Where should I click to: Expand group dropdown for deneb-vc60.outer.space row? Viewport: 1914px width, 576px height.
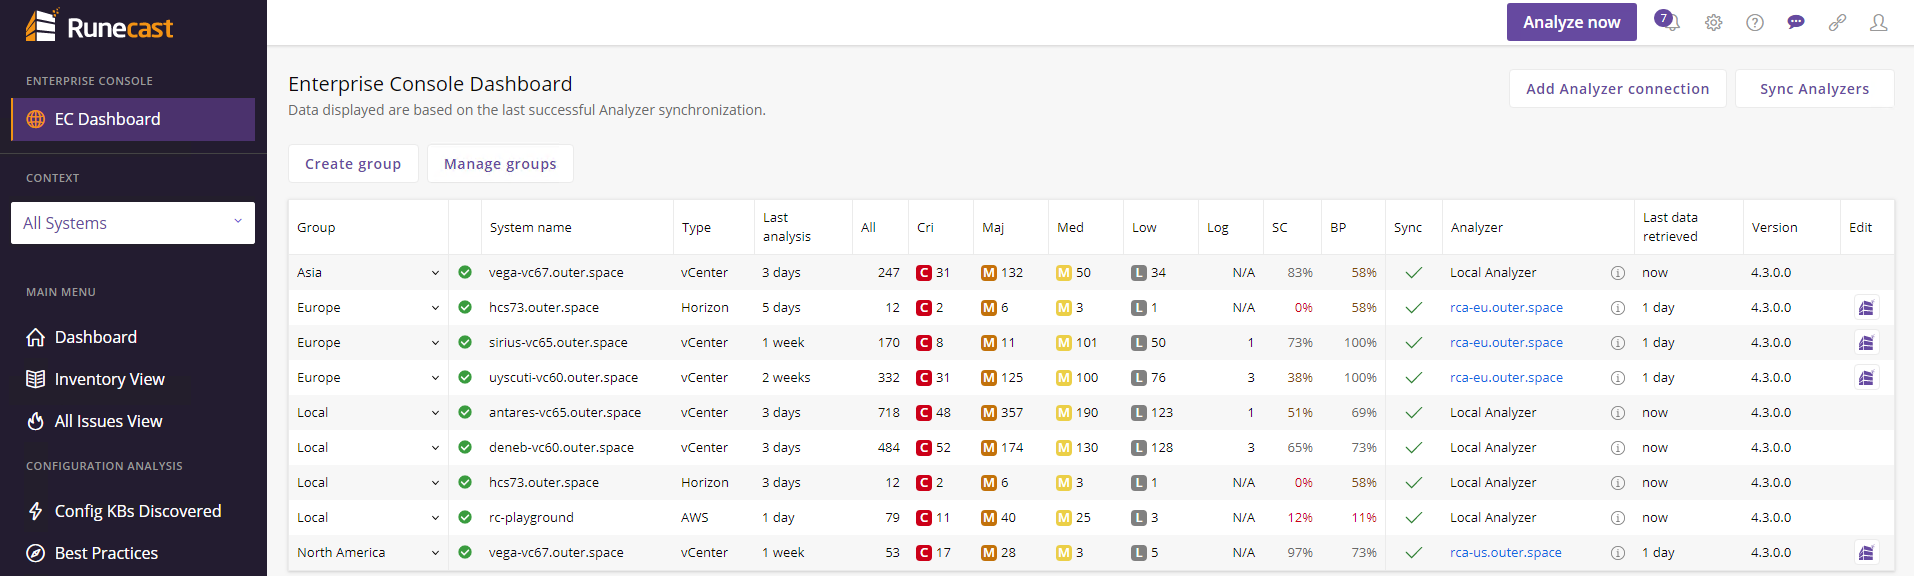click(x=435, y=448)
